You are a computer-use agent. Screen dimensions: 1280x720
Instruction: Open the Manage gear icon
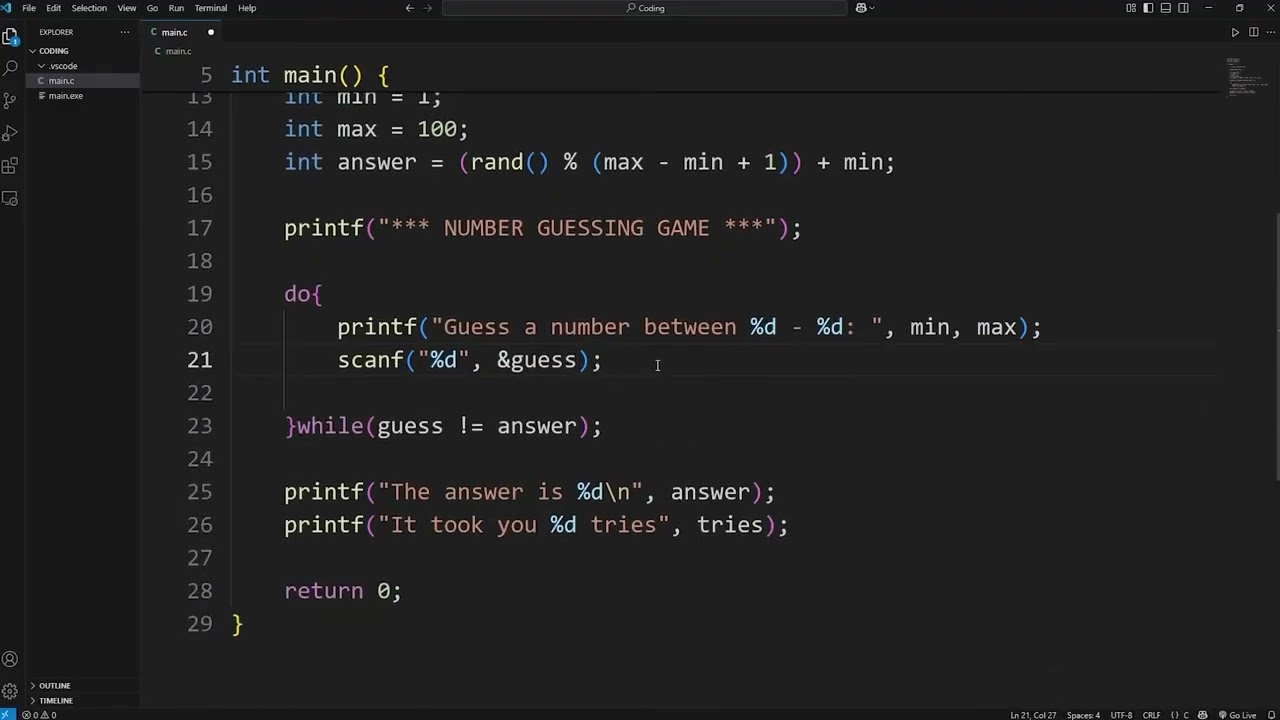click(10, 691)
